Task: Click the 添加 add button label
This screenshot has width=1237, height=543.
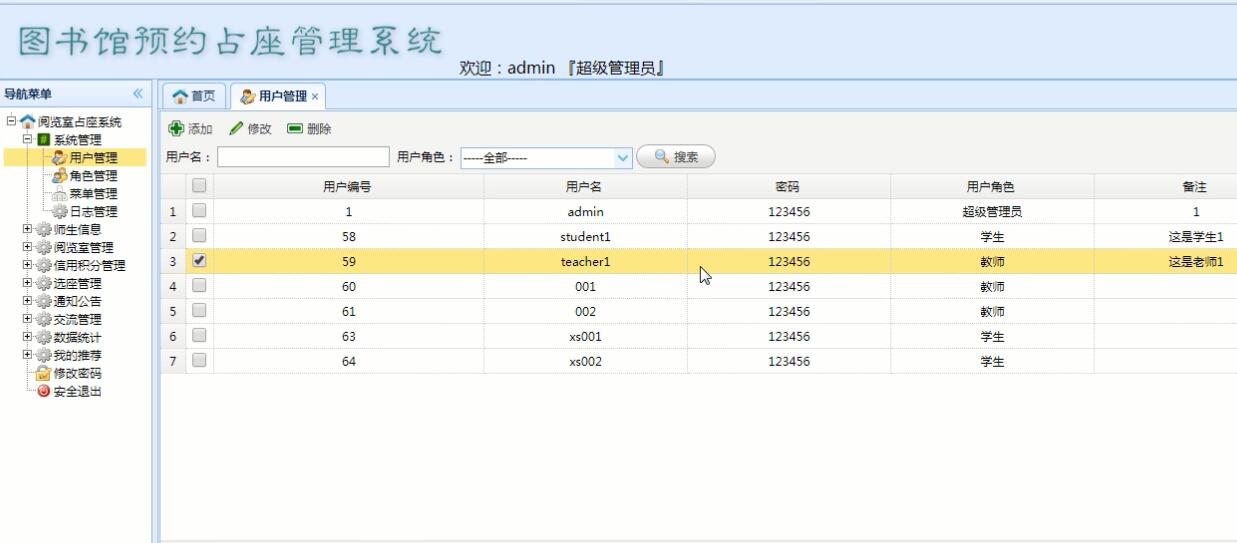Action: (201, 129)
